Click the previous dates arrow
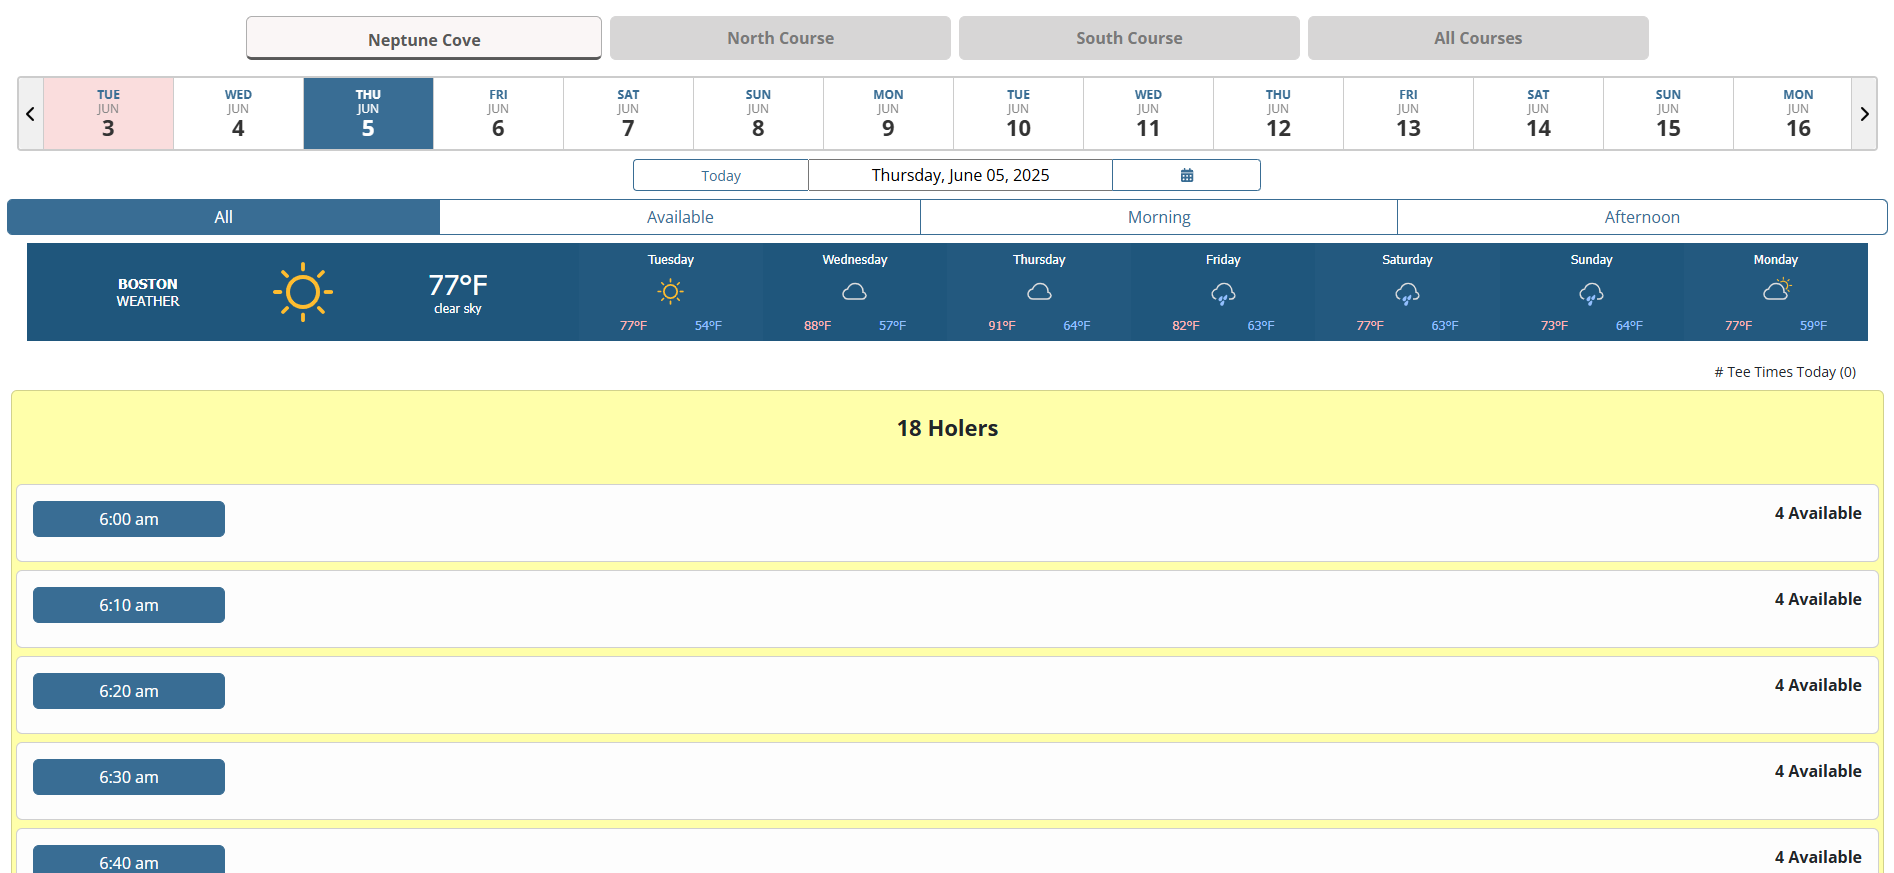Viewport: 1894px width, 873px height. pos(30,114)
